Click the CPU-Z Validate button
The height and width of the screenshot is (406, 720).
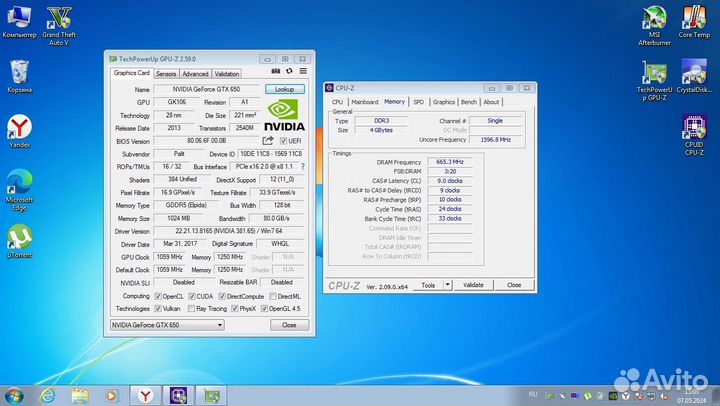click(473, 285)
